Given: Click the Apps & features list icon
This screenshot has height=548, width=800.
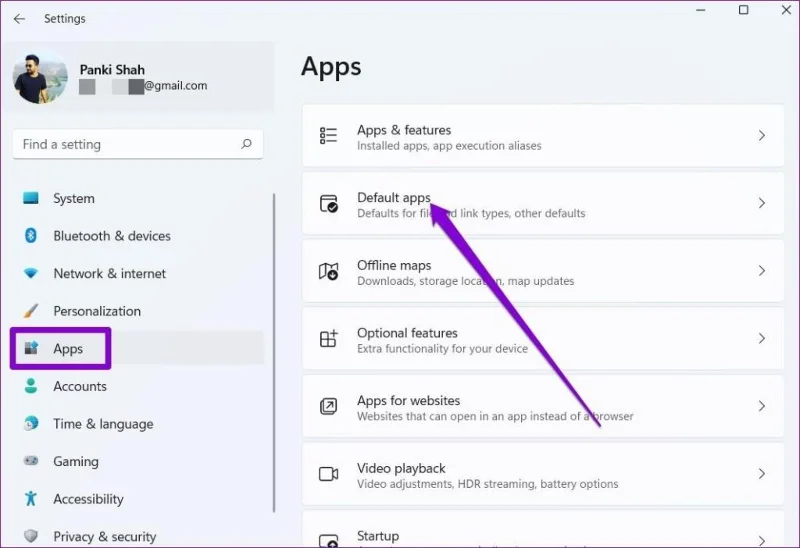Looking at the screenshot, I should pyautogui.click(x=328, y=136).
